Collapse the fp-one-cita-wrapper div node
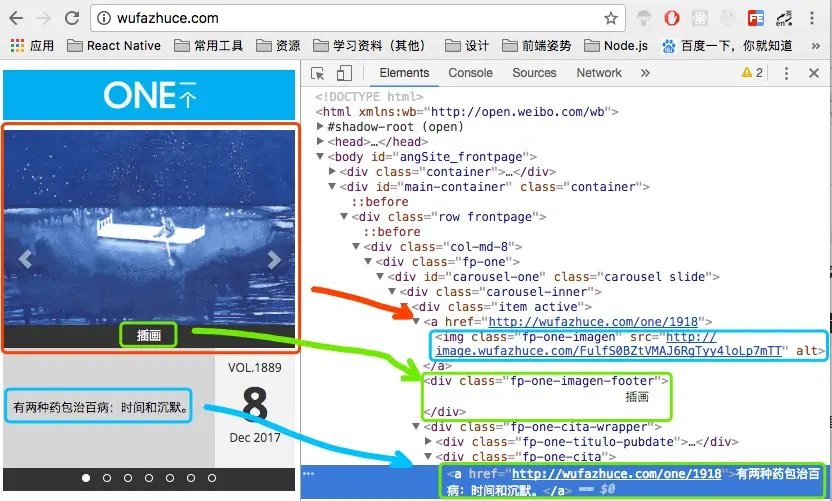This screenshot has width=832, height=501. coord(417,426)
